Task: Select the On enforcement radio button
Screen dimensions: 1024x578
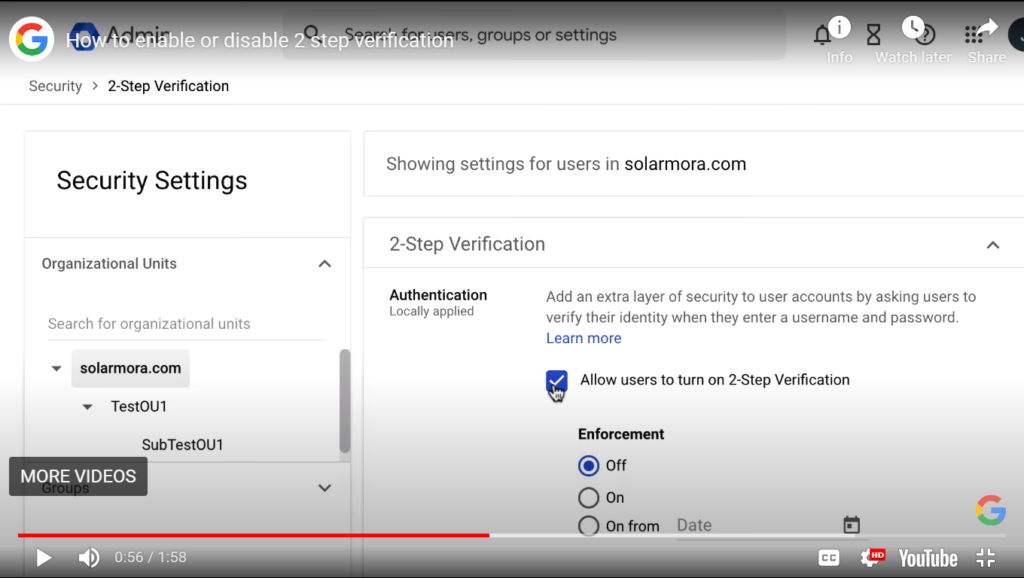Action: (x=589, y=497)
